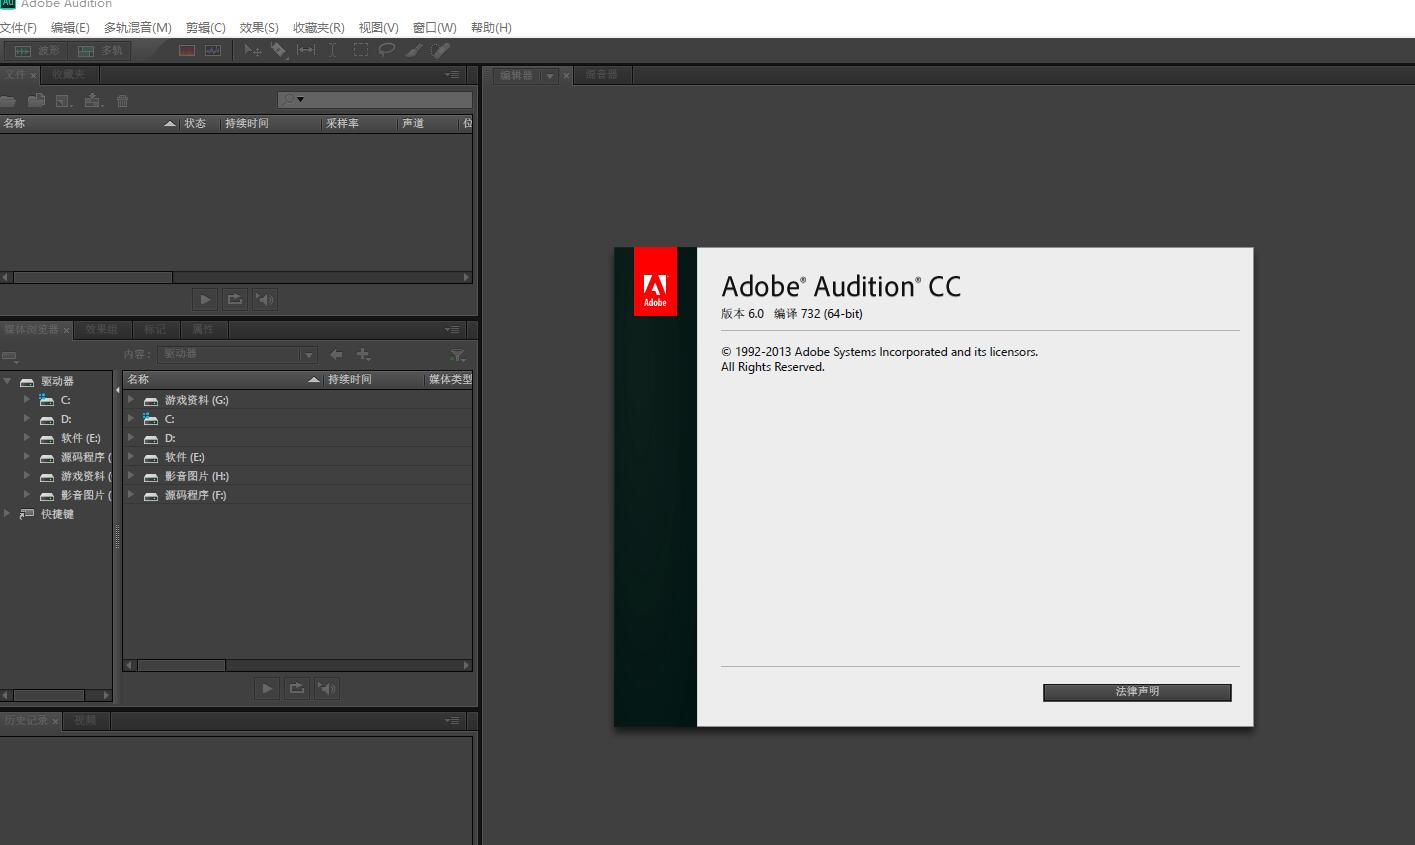Switch to 多轨 (Multitrack) view
The width and height of the screenshot is (1415, 845).
pyautogui.click(x=100, y=50)
